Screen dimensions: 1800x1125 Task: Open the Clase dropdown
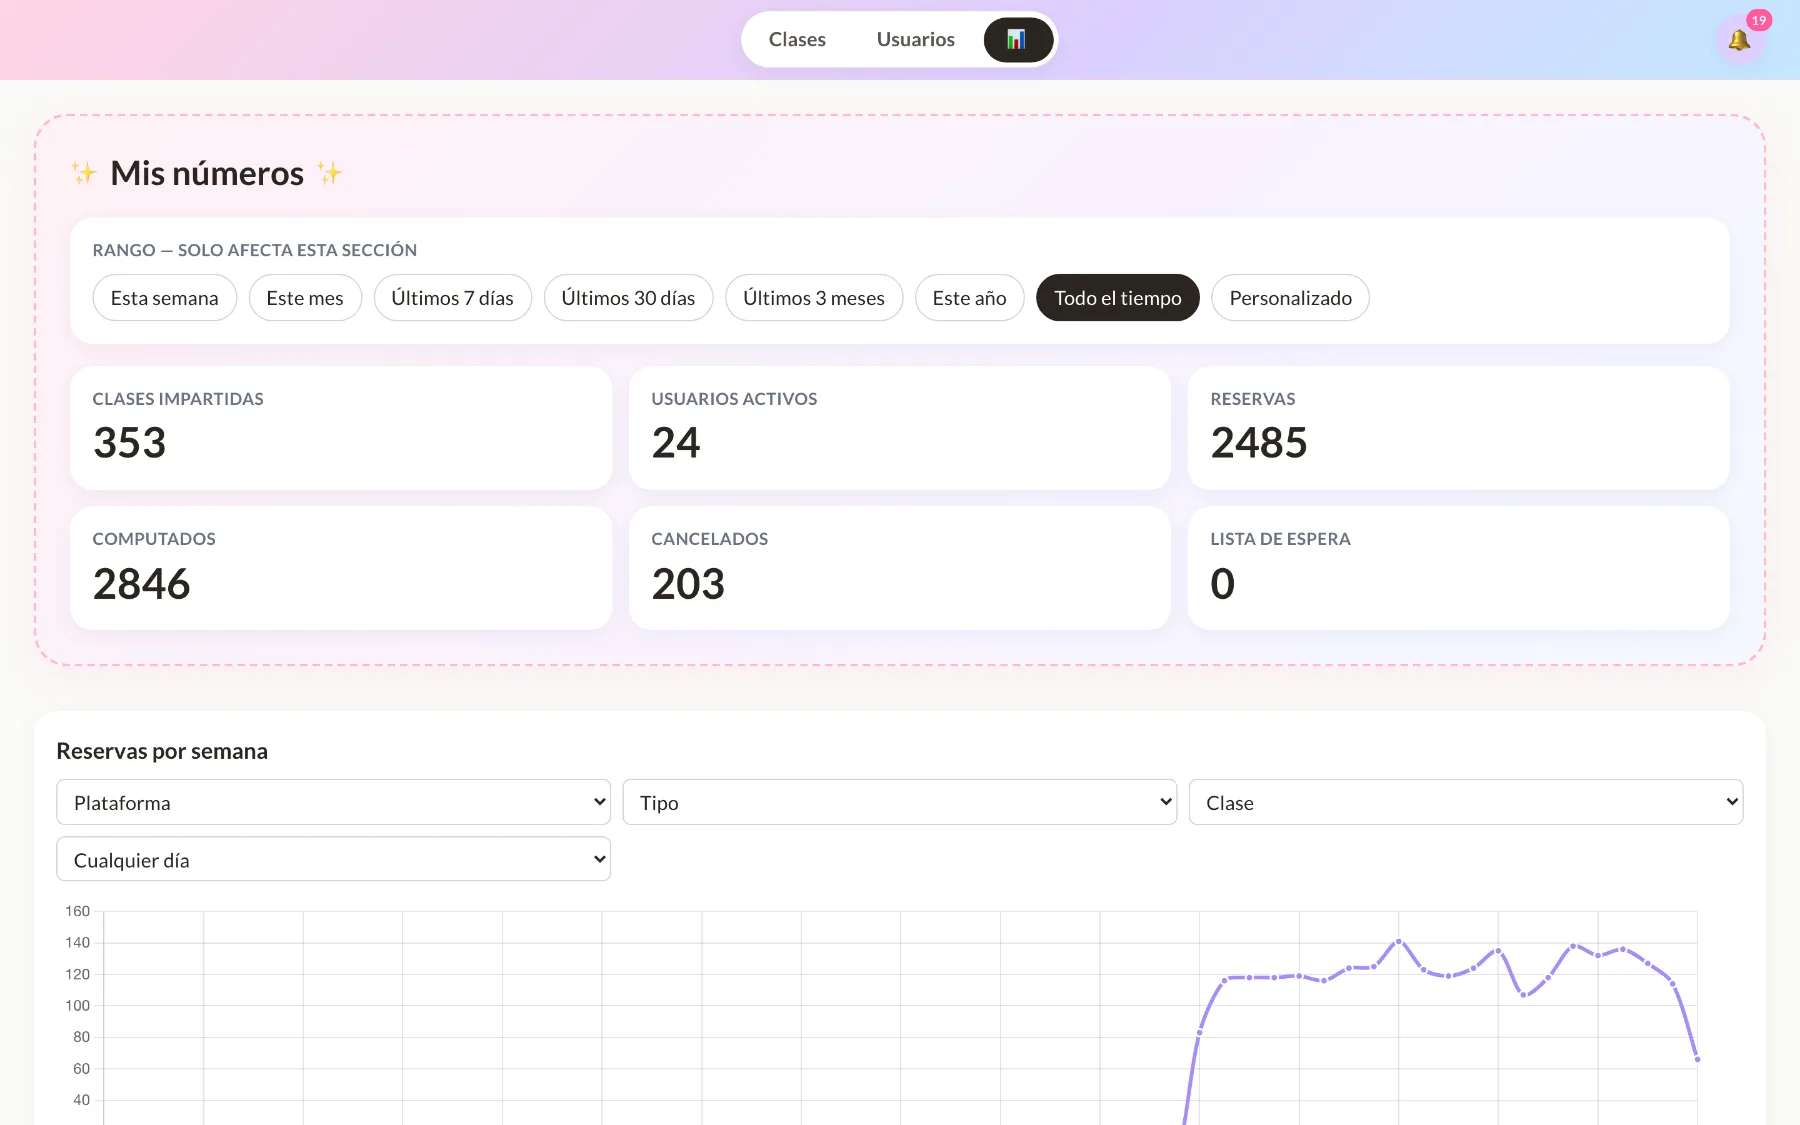coord(1466,802)
